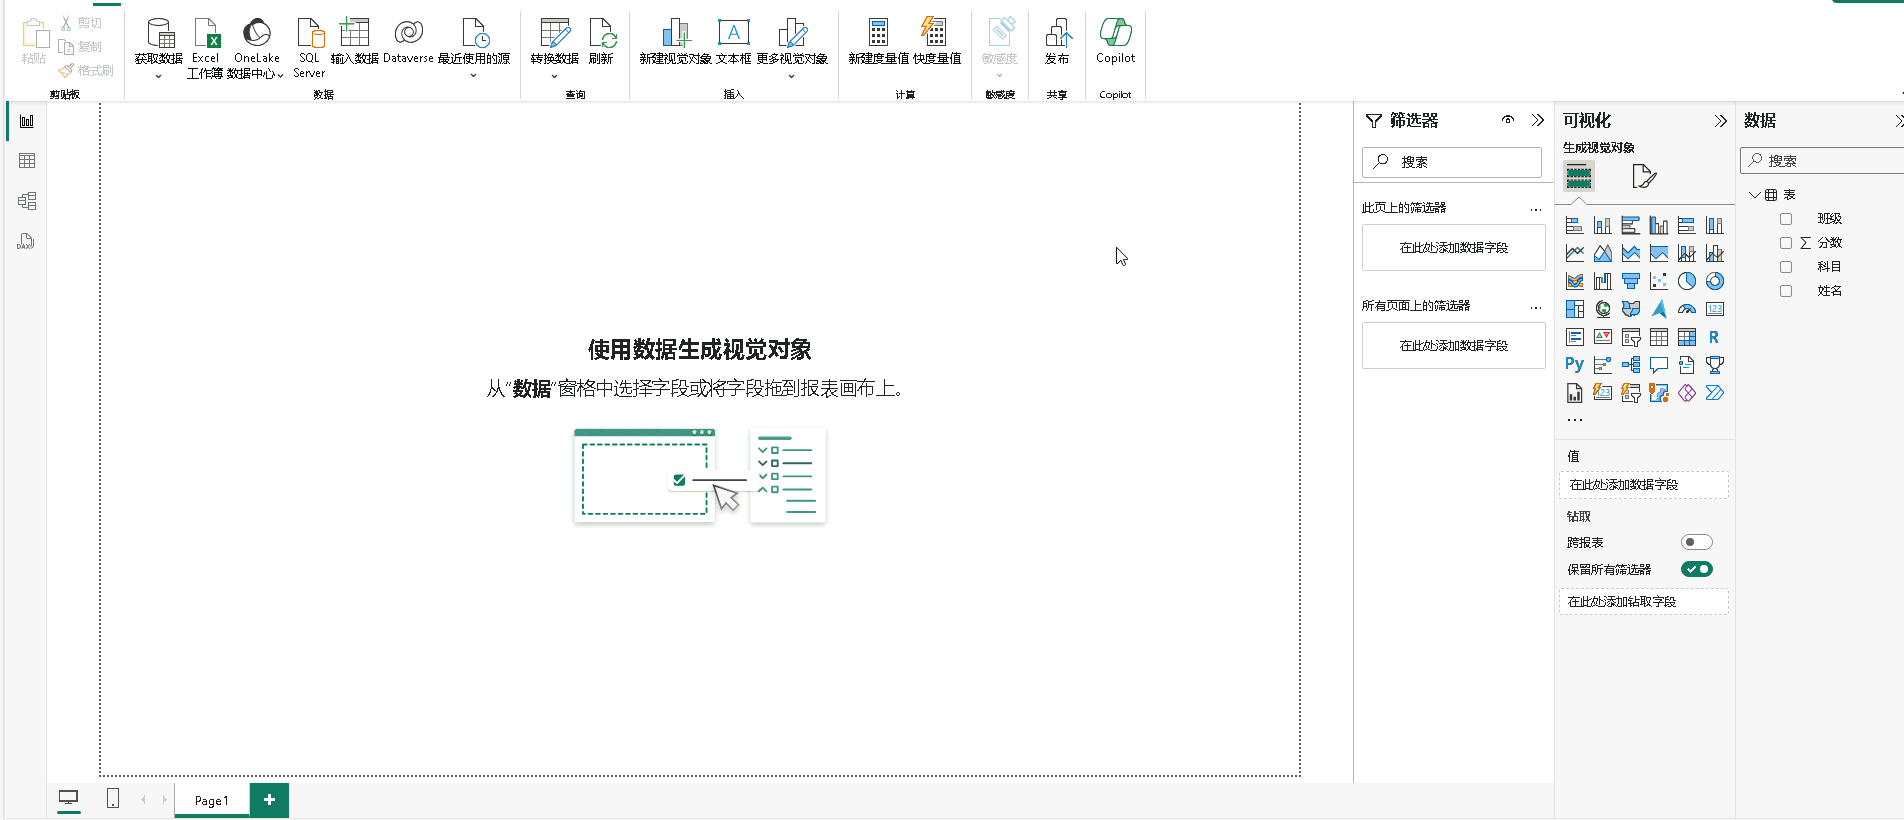
Task: Add a new page with plus button
Action: 269,800
